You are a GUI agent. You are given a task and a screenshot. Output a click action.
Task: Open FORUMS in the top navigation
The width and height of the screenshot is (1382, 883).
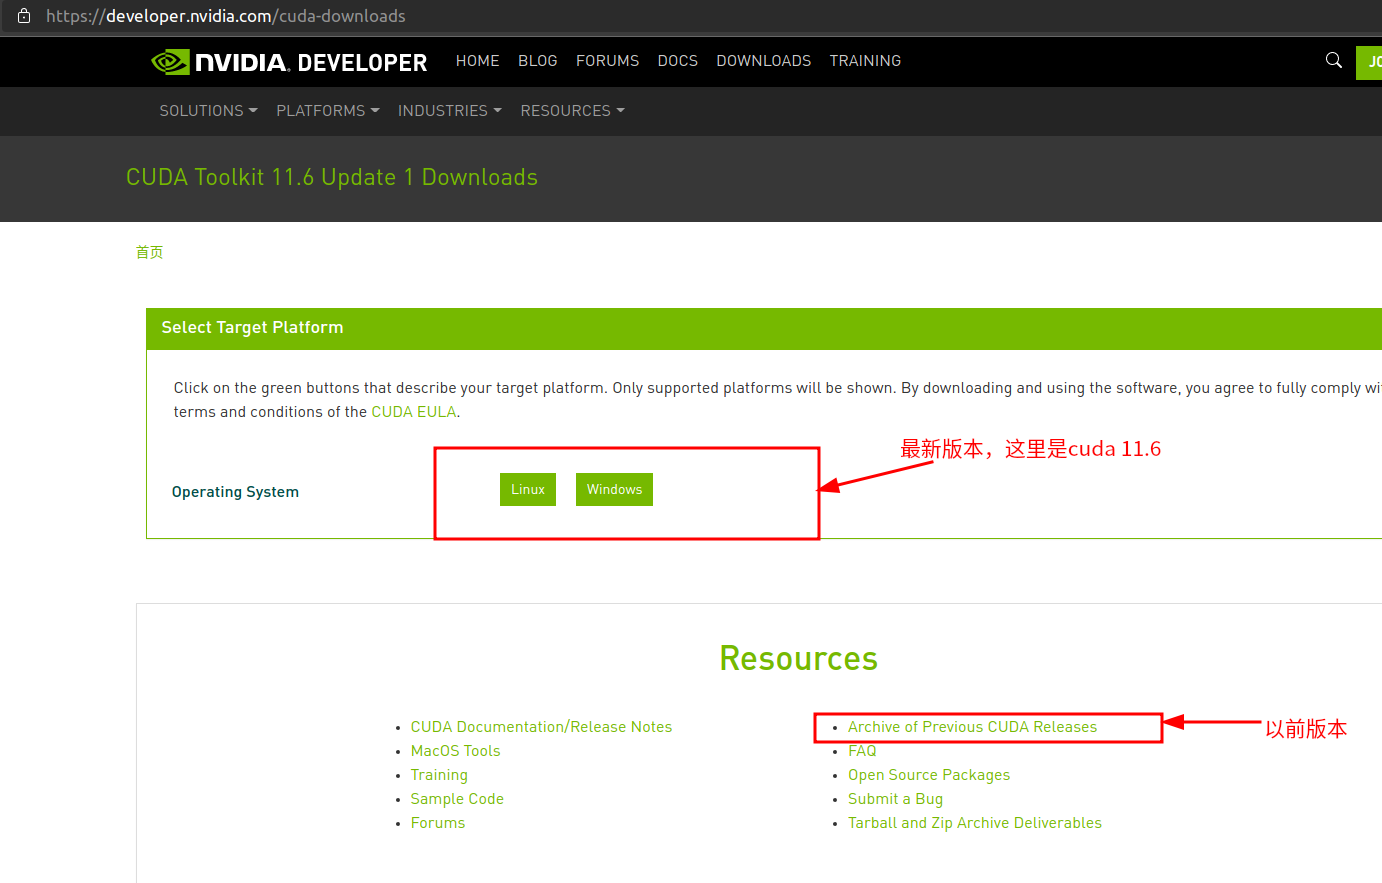(607, 61)
